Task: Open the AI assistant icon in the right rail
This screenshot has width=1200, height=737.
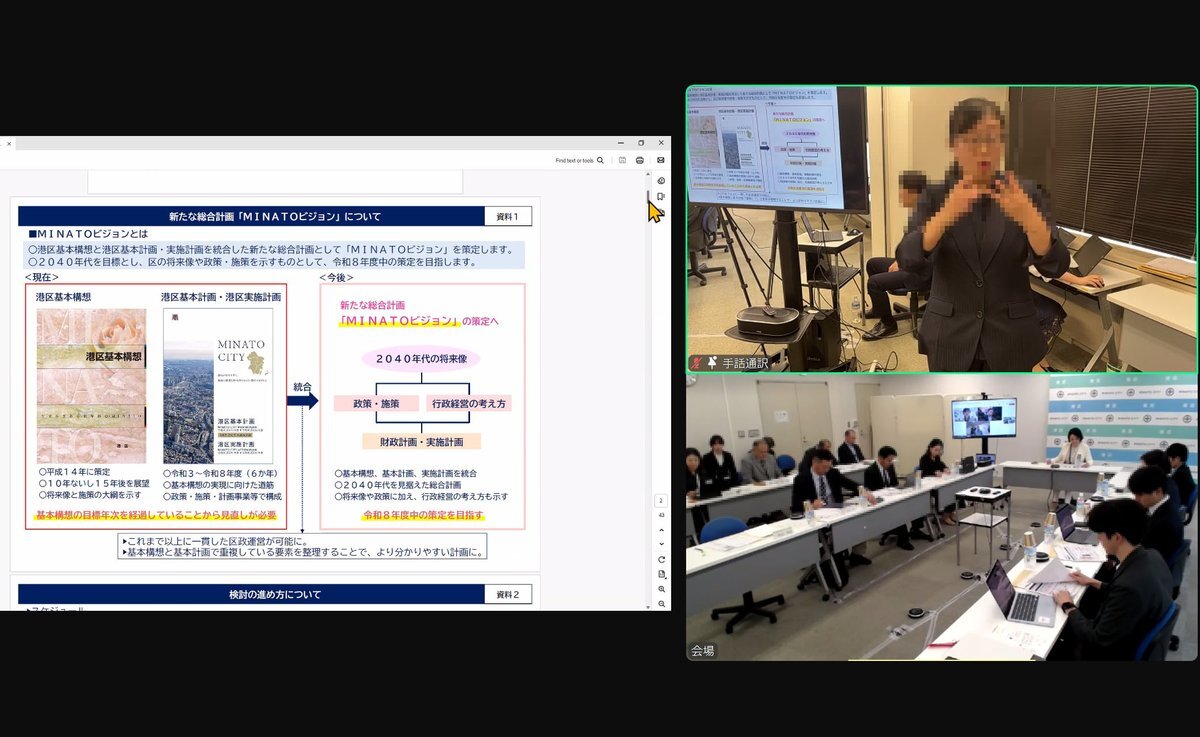Action: tap(661, 181)
